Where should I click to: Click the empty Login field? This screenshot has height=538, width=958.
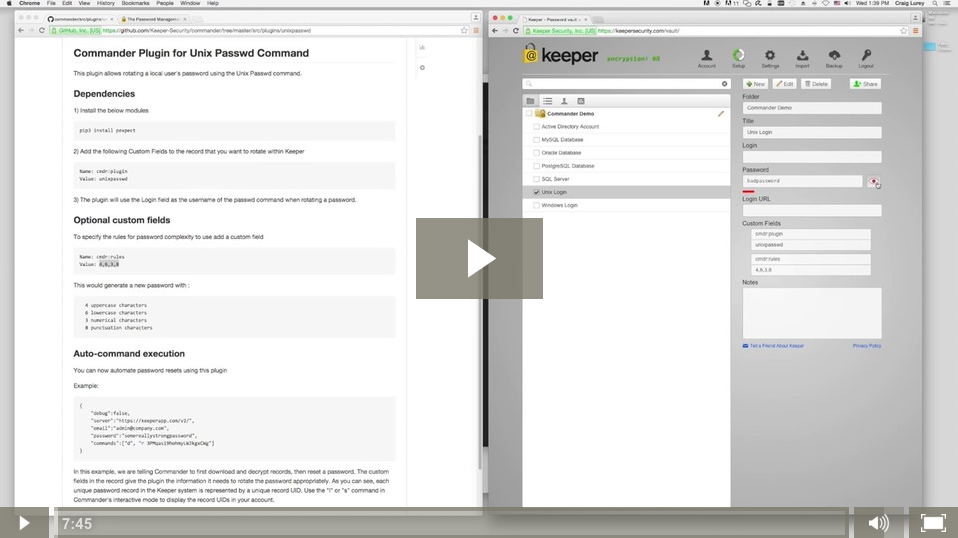click(812, 156)
